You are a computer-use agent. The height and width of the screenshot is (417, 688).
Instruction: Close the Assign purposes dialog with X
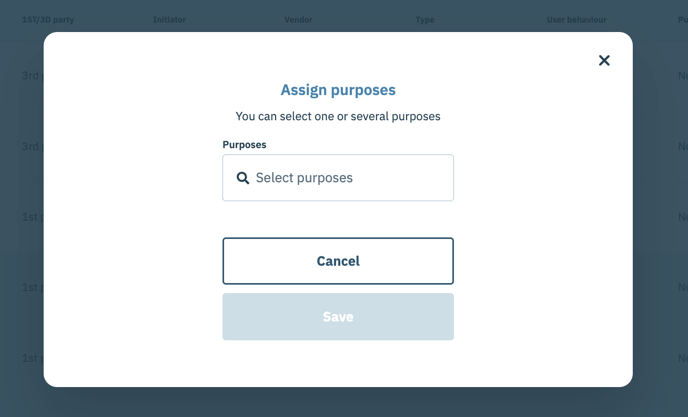[604, 61]
